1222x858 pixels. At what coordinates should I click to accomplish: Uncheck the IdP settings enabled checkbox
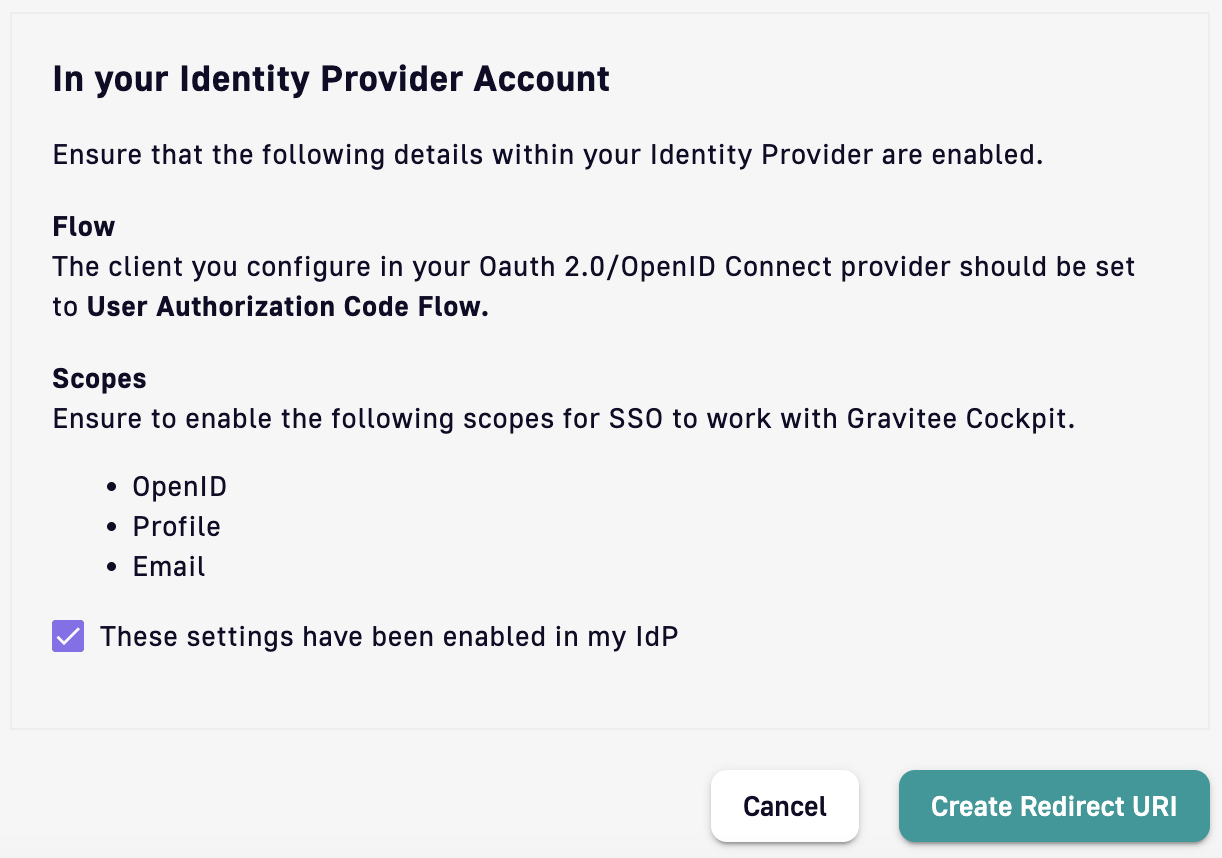pyautogui.click(x=68, y=636)
